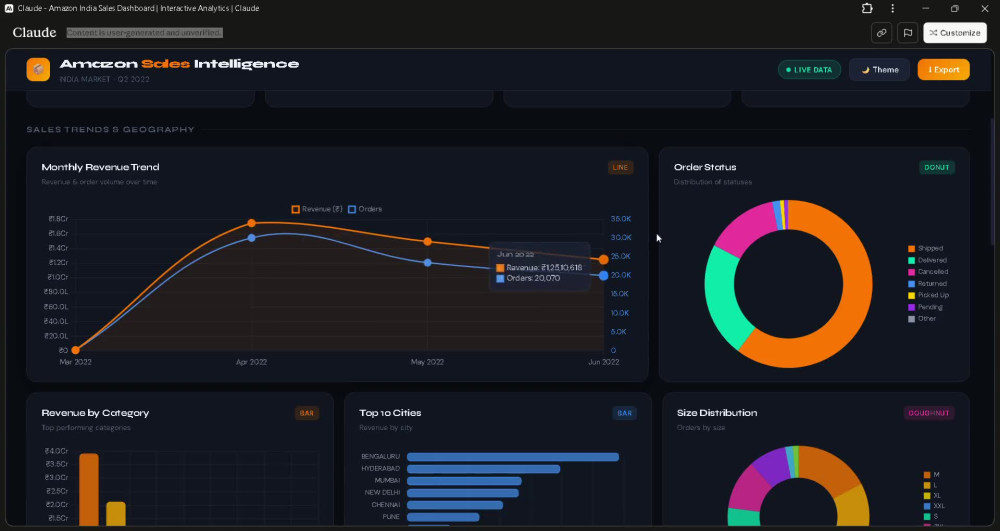Click the DONUT chart type badge
Screen dimensions: 1000x531
pos(937,168)
